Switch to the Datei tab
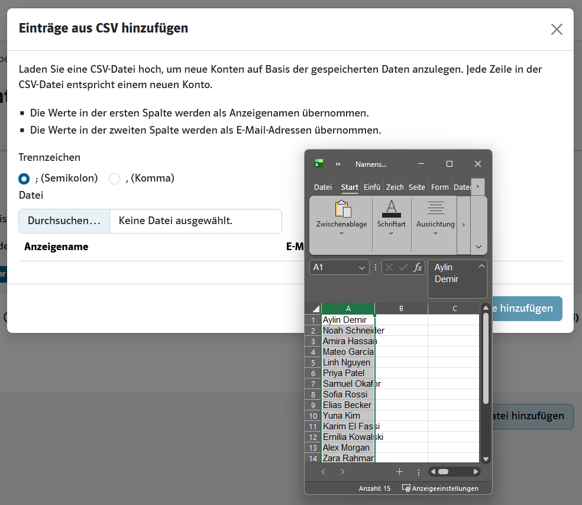The image size is (582, 505). coord(323,187)
